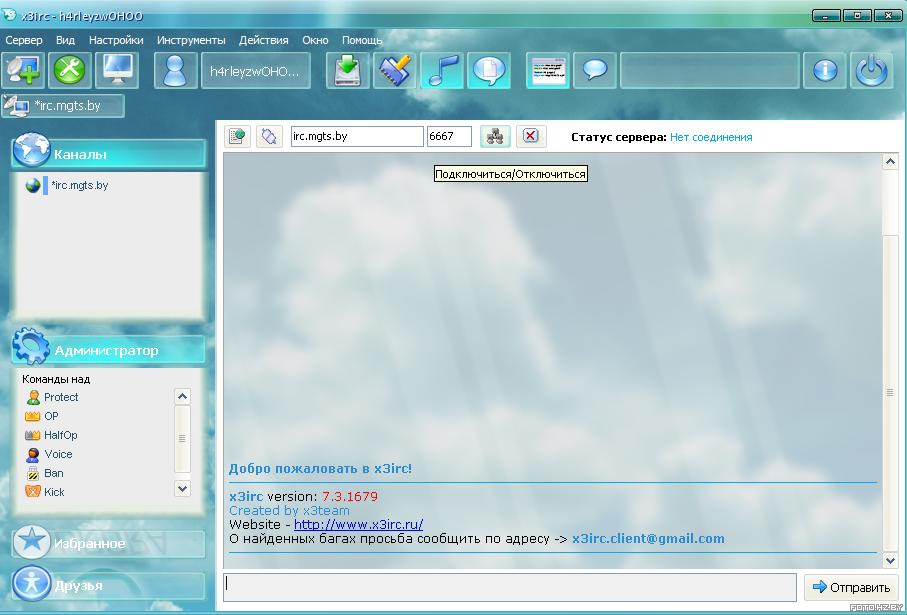Click the user profile avatar icon
The width and height of the screenshot is (907, 615).
point(175,70)
